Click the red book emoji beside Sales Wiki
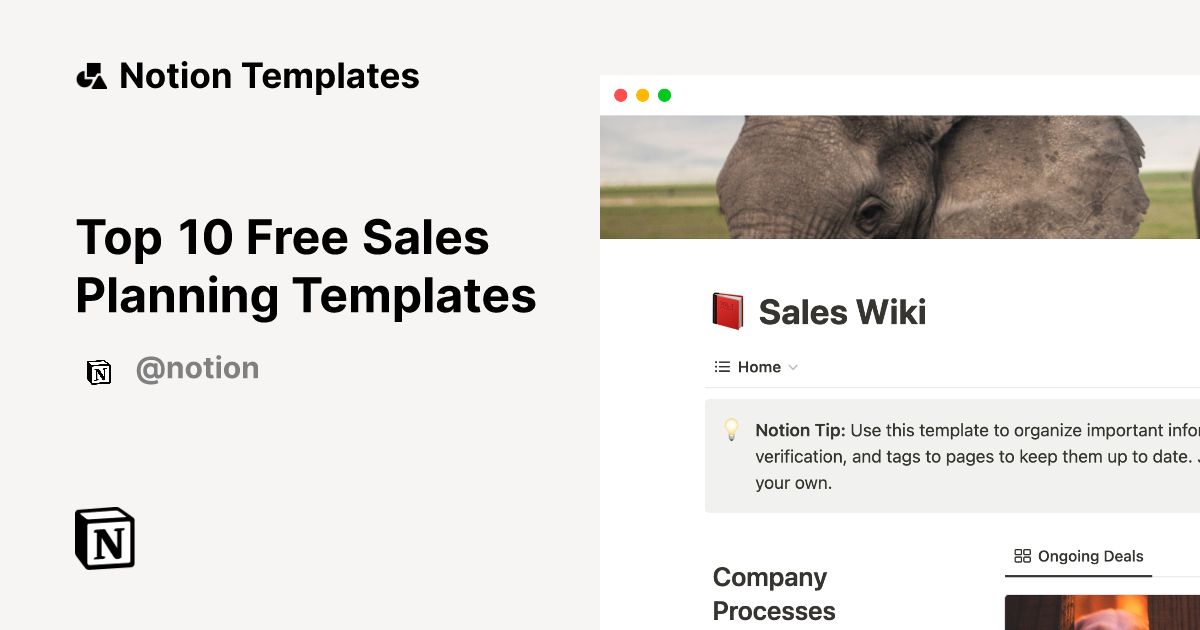The width and height of the screenshot is (1200, 630). tap(727, 310)
